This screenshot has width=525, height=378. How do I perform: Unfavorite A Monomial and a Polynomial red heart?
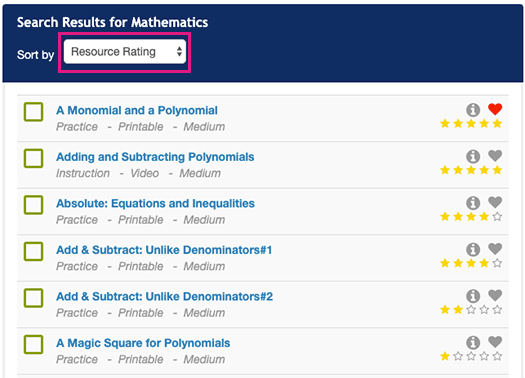pyautogui.click(x=495, y=109)
